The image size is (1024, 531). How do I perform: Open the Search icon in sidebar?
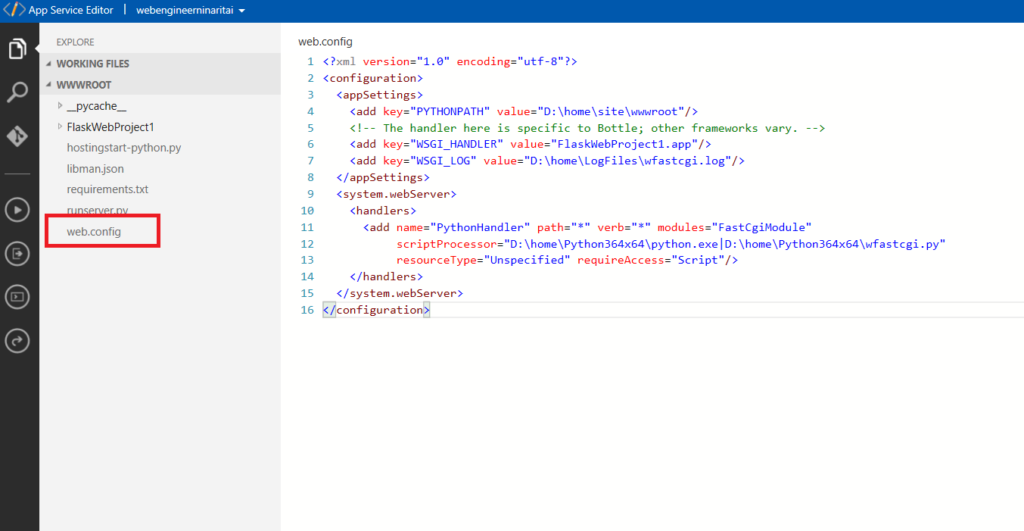pyautogui.click(x=18, y=92)
